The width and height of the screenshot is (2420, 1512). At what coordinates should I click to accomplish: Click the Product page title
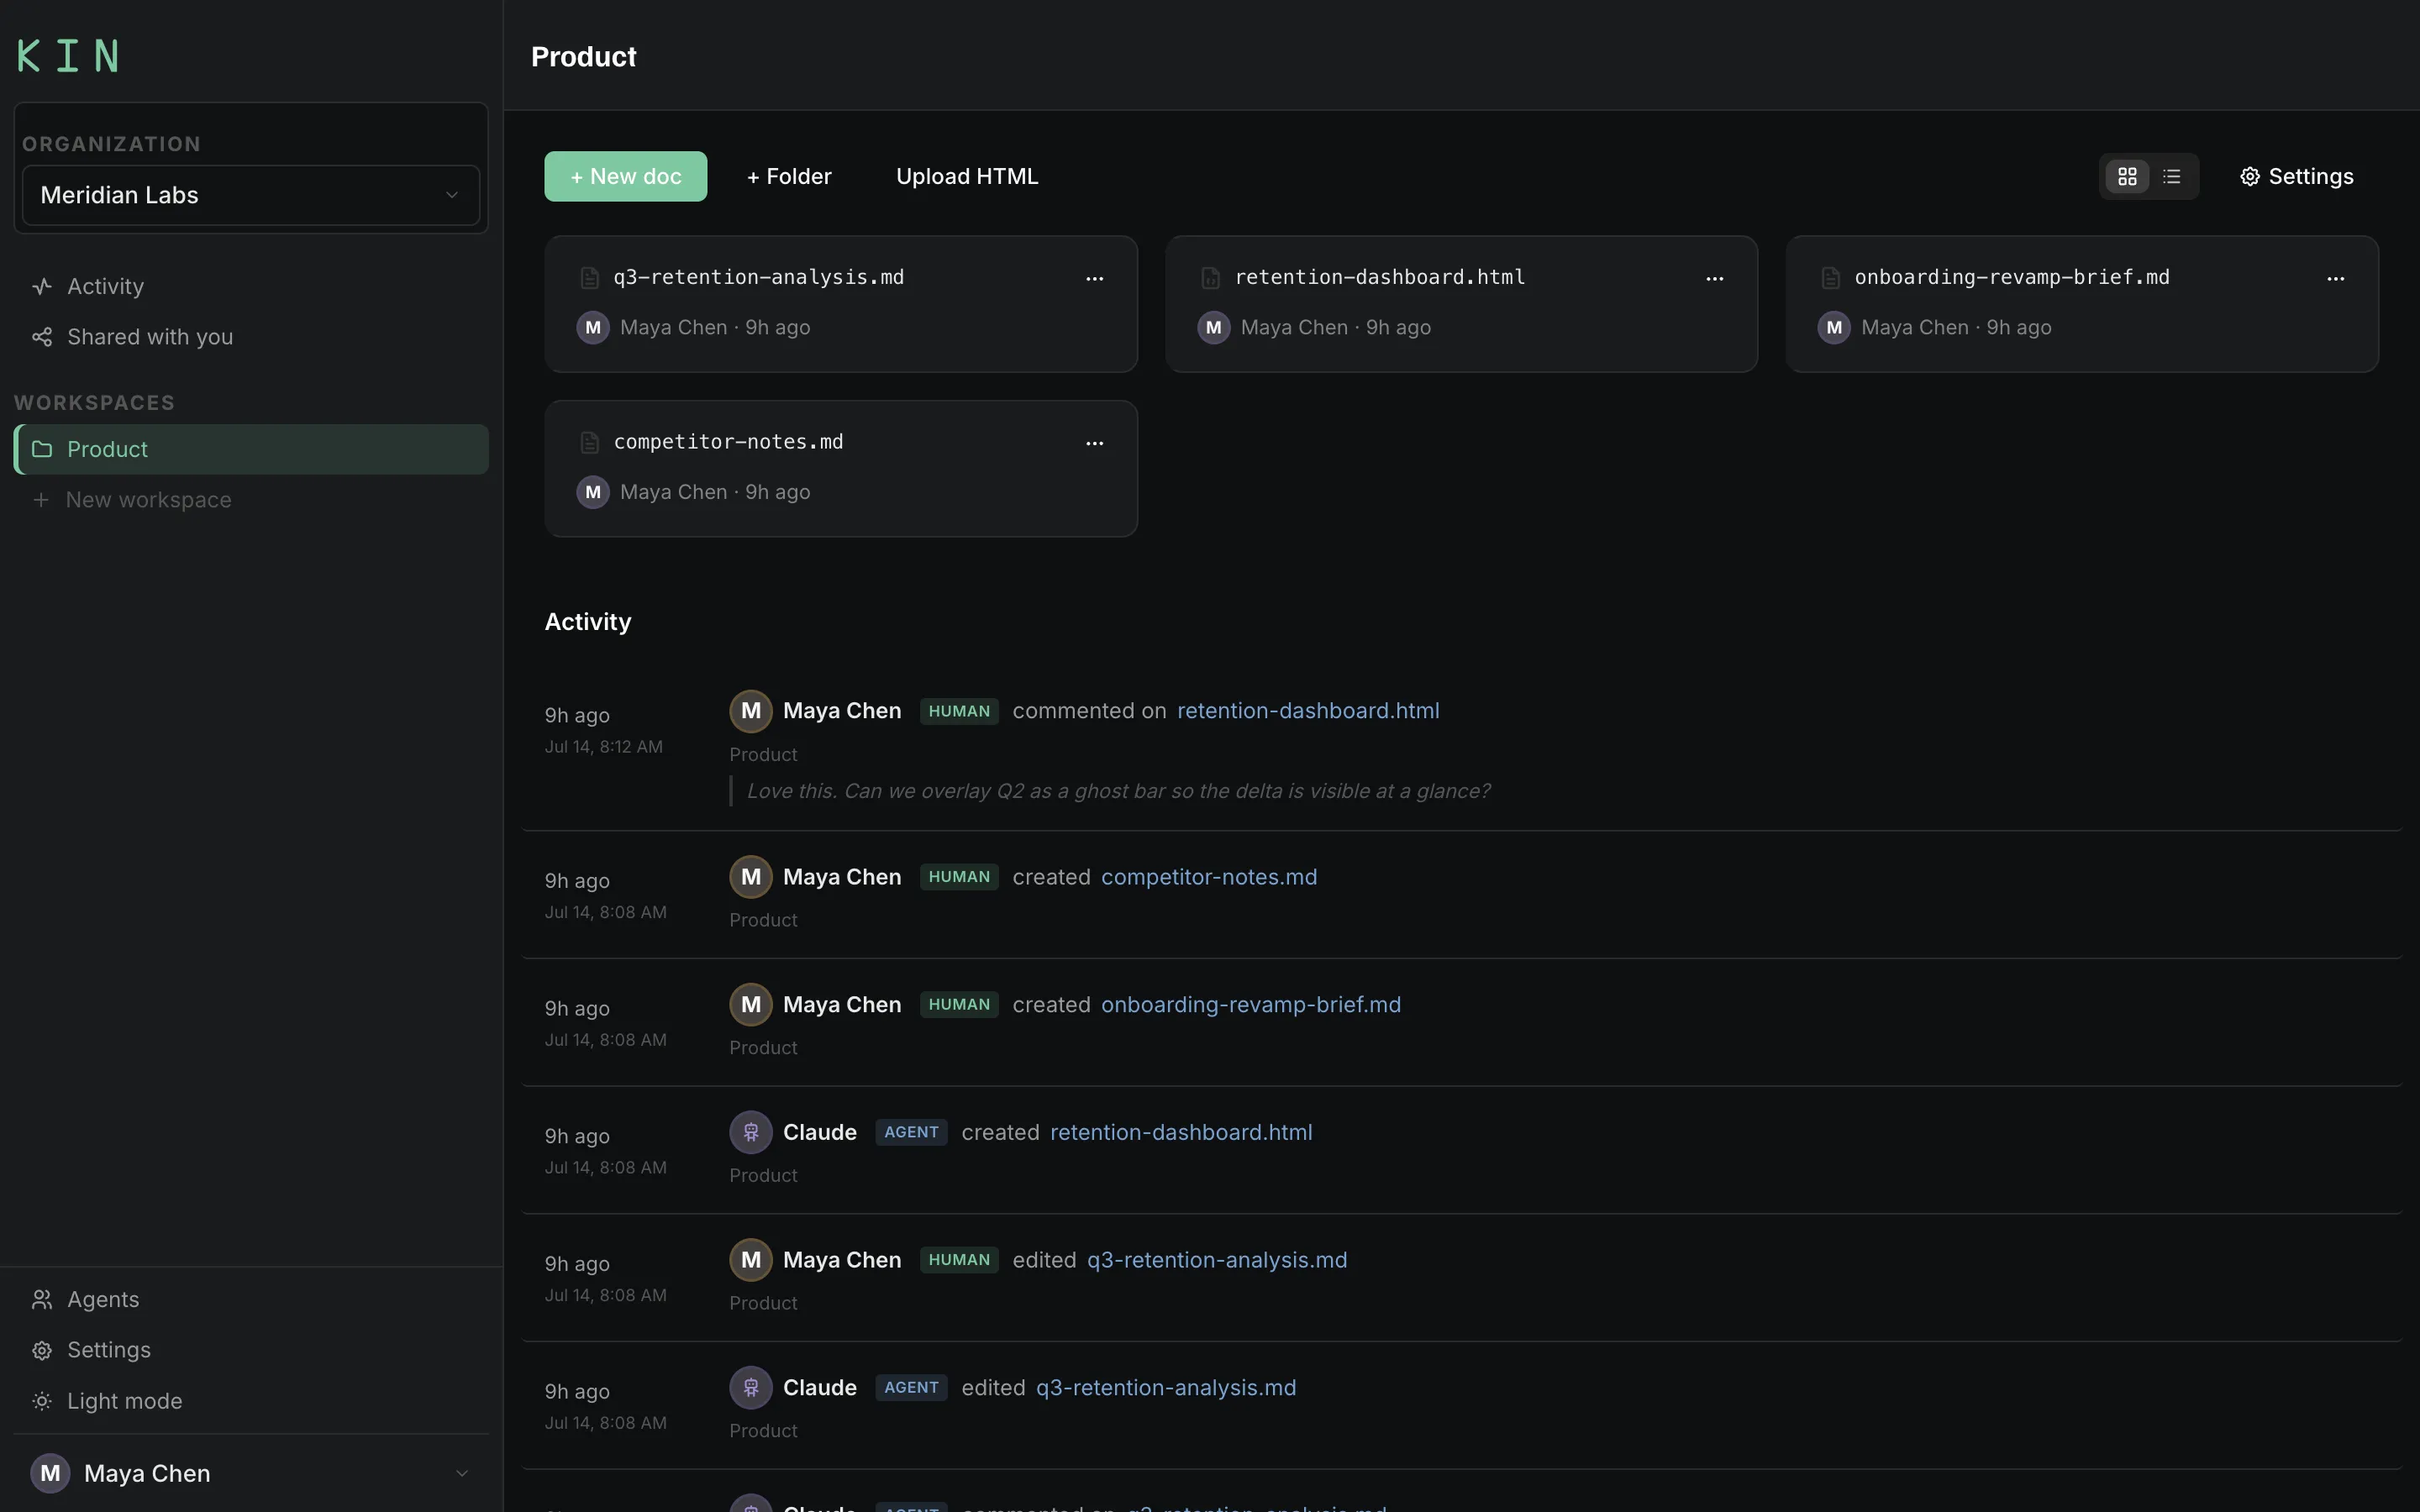583,57
